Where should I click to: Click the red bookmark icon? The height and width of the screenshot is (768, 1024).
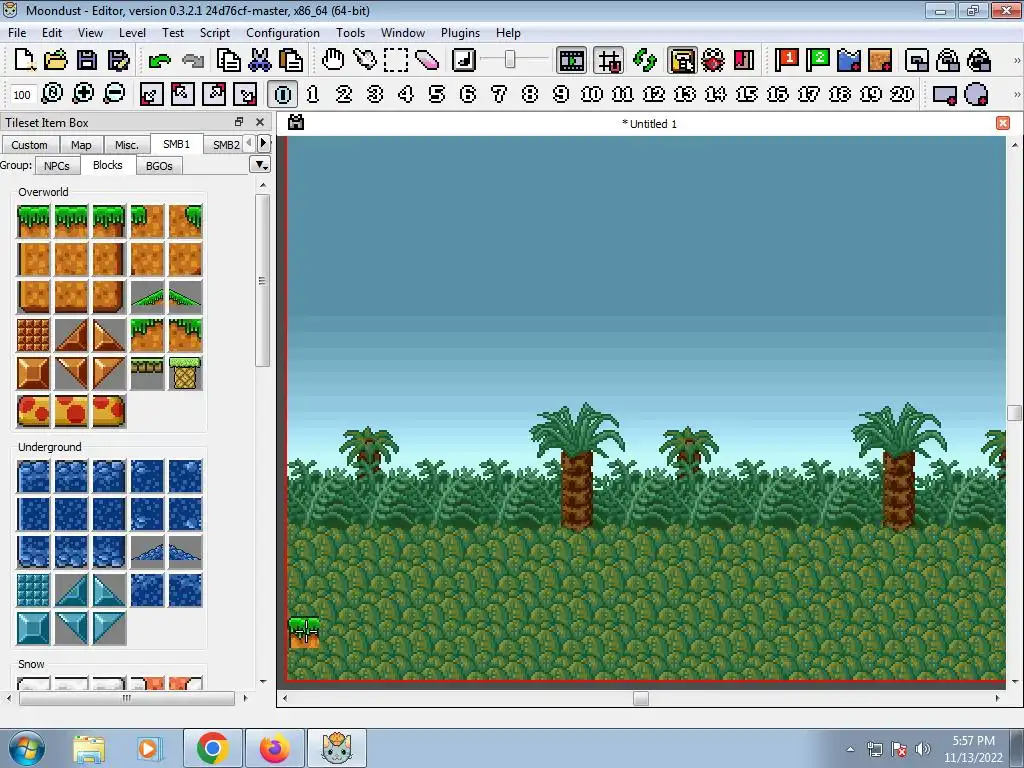[744, 60]
